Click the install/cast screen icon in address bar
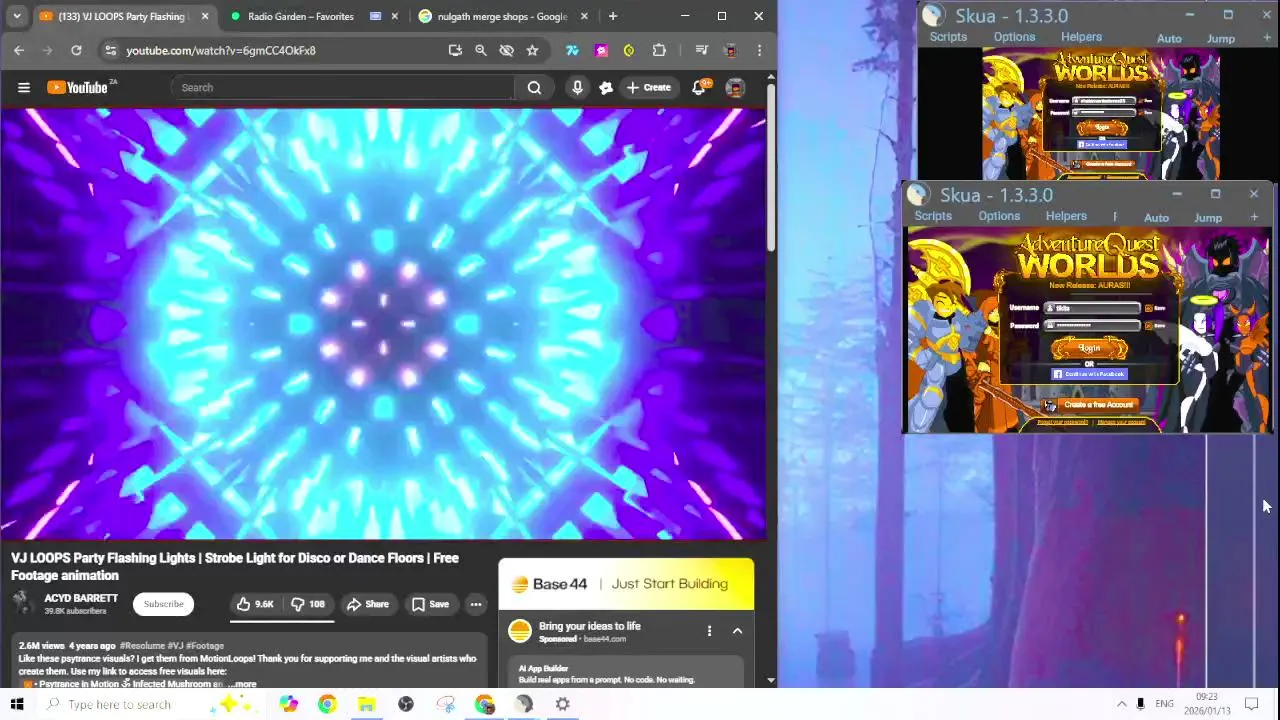The width and height of the screenshot is (1280, 720). coord(455,50)
